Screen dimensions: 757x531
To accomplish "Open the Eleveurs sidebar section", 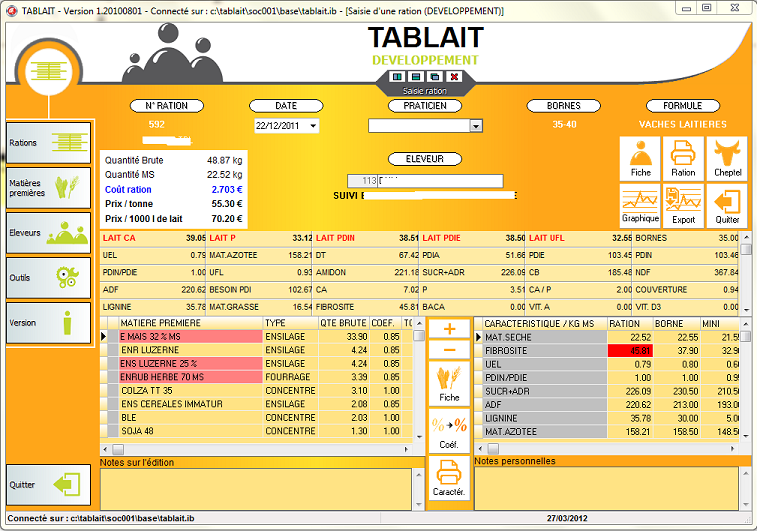I will pyautogui.click(x=48, y=233).
